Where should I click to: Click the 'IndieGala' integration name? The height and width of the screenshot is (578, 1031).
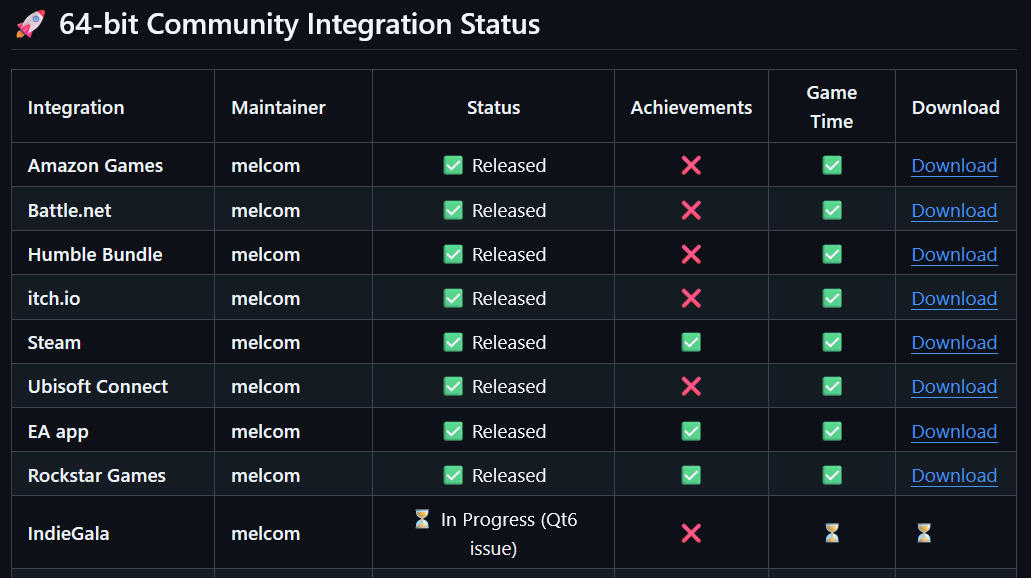(68, 533)
